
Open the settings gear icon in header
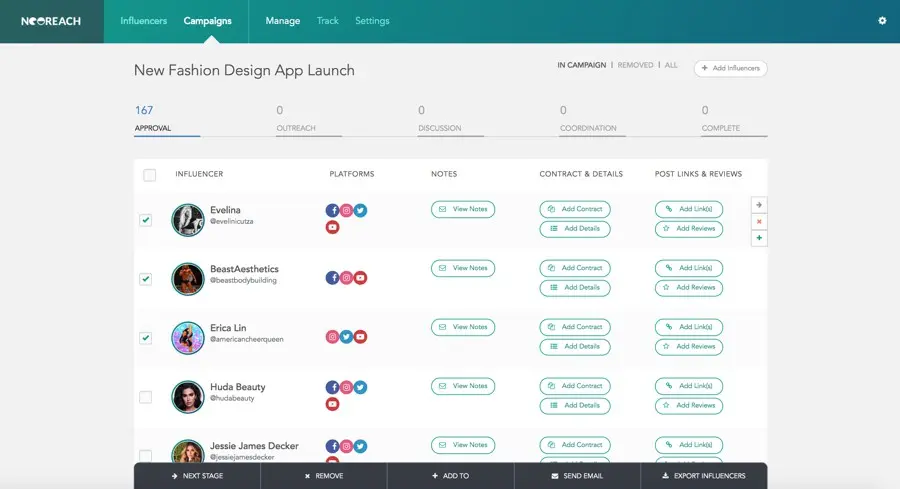click(882, 21)
